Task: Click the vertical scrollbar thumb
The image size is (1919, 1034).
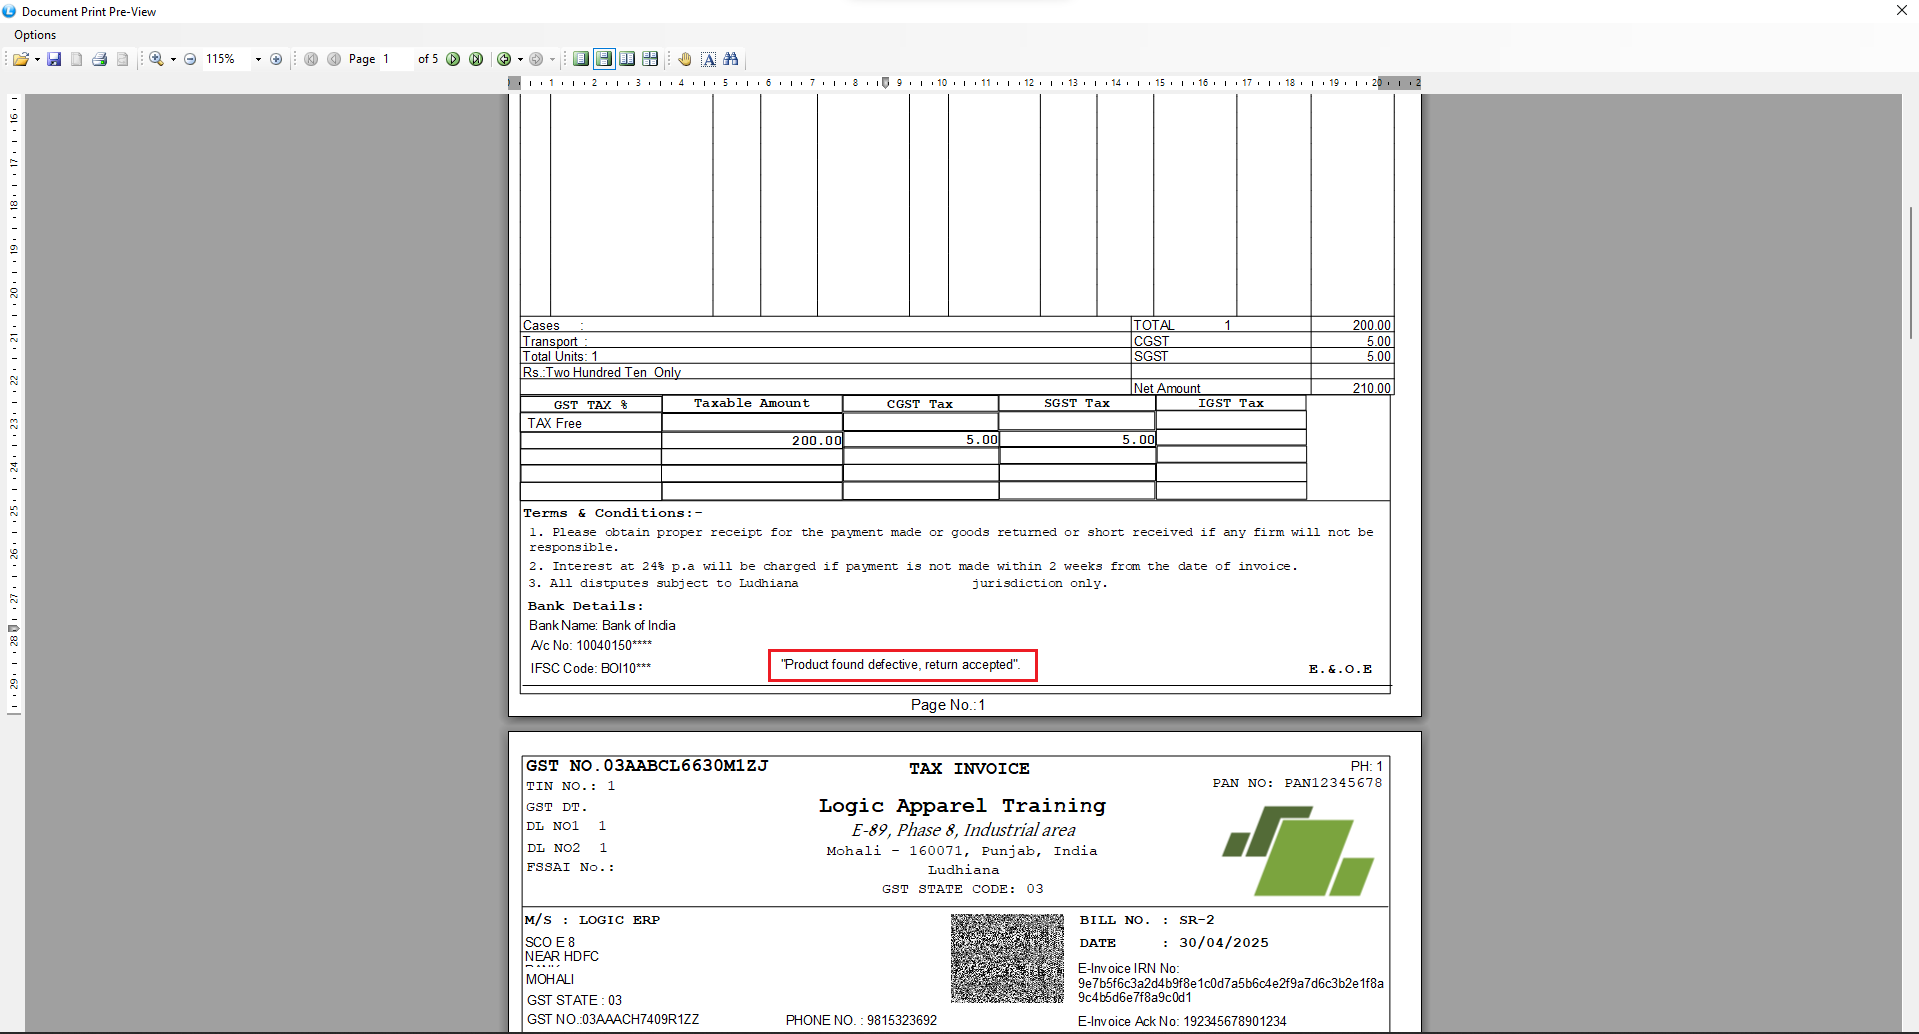Action: [1910, 272]
